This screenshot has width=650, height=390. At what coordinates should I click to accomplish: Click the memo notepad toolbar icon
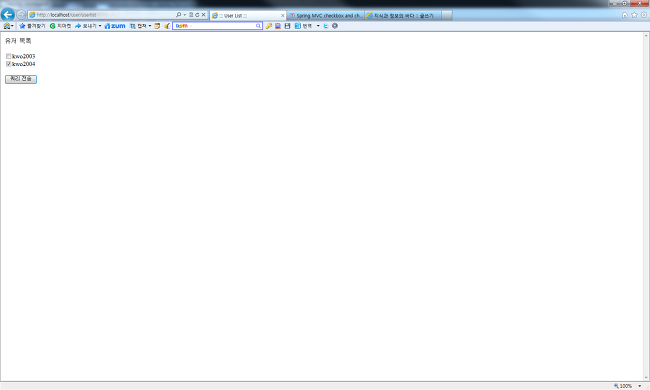pyautogui.click(x=157, y=26)
